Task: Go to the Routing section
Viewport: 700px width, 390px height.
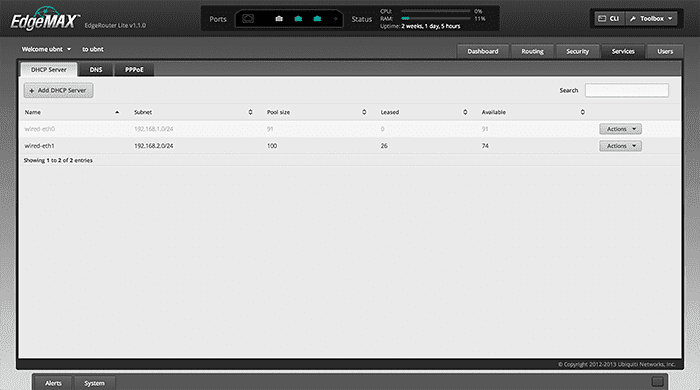Action: click(533, 51)
